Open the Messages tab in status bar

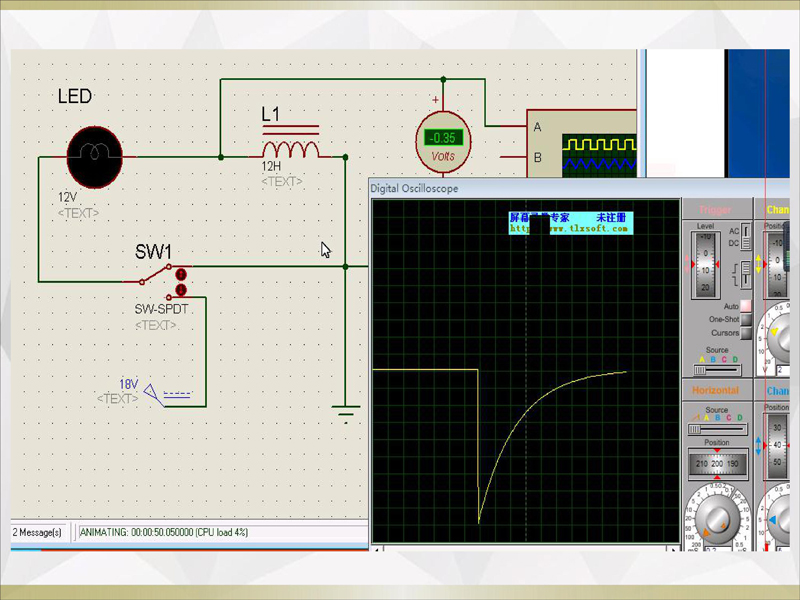(x=37, y=532)
